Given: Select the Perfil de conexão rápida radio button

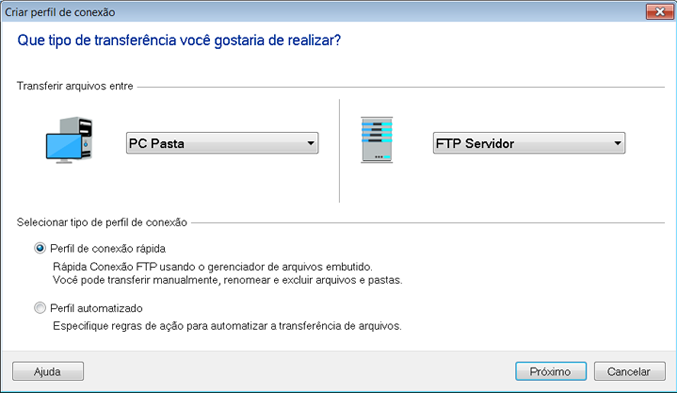Looking at the screenshot, I should pos(40,248).
